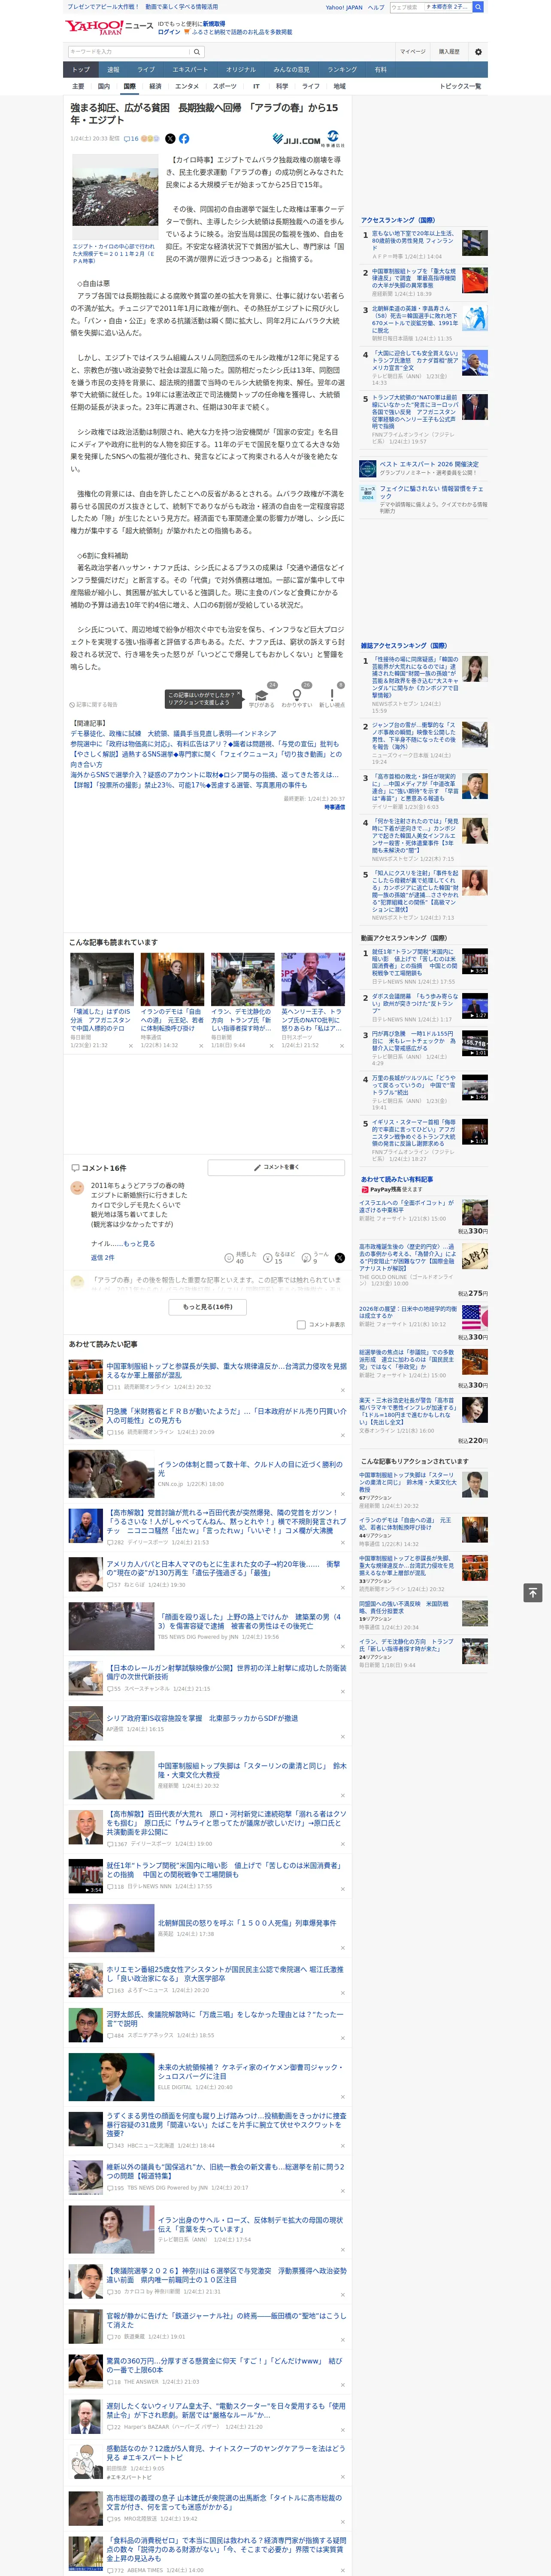Share the article on Facebook
This screenshot has width=551, height=2576.
point(184,139)
